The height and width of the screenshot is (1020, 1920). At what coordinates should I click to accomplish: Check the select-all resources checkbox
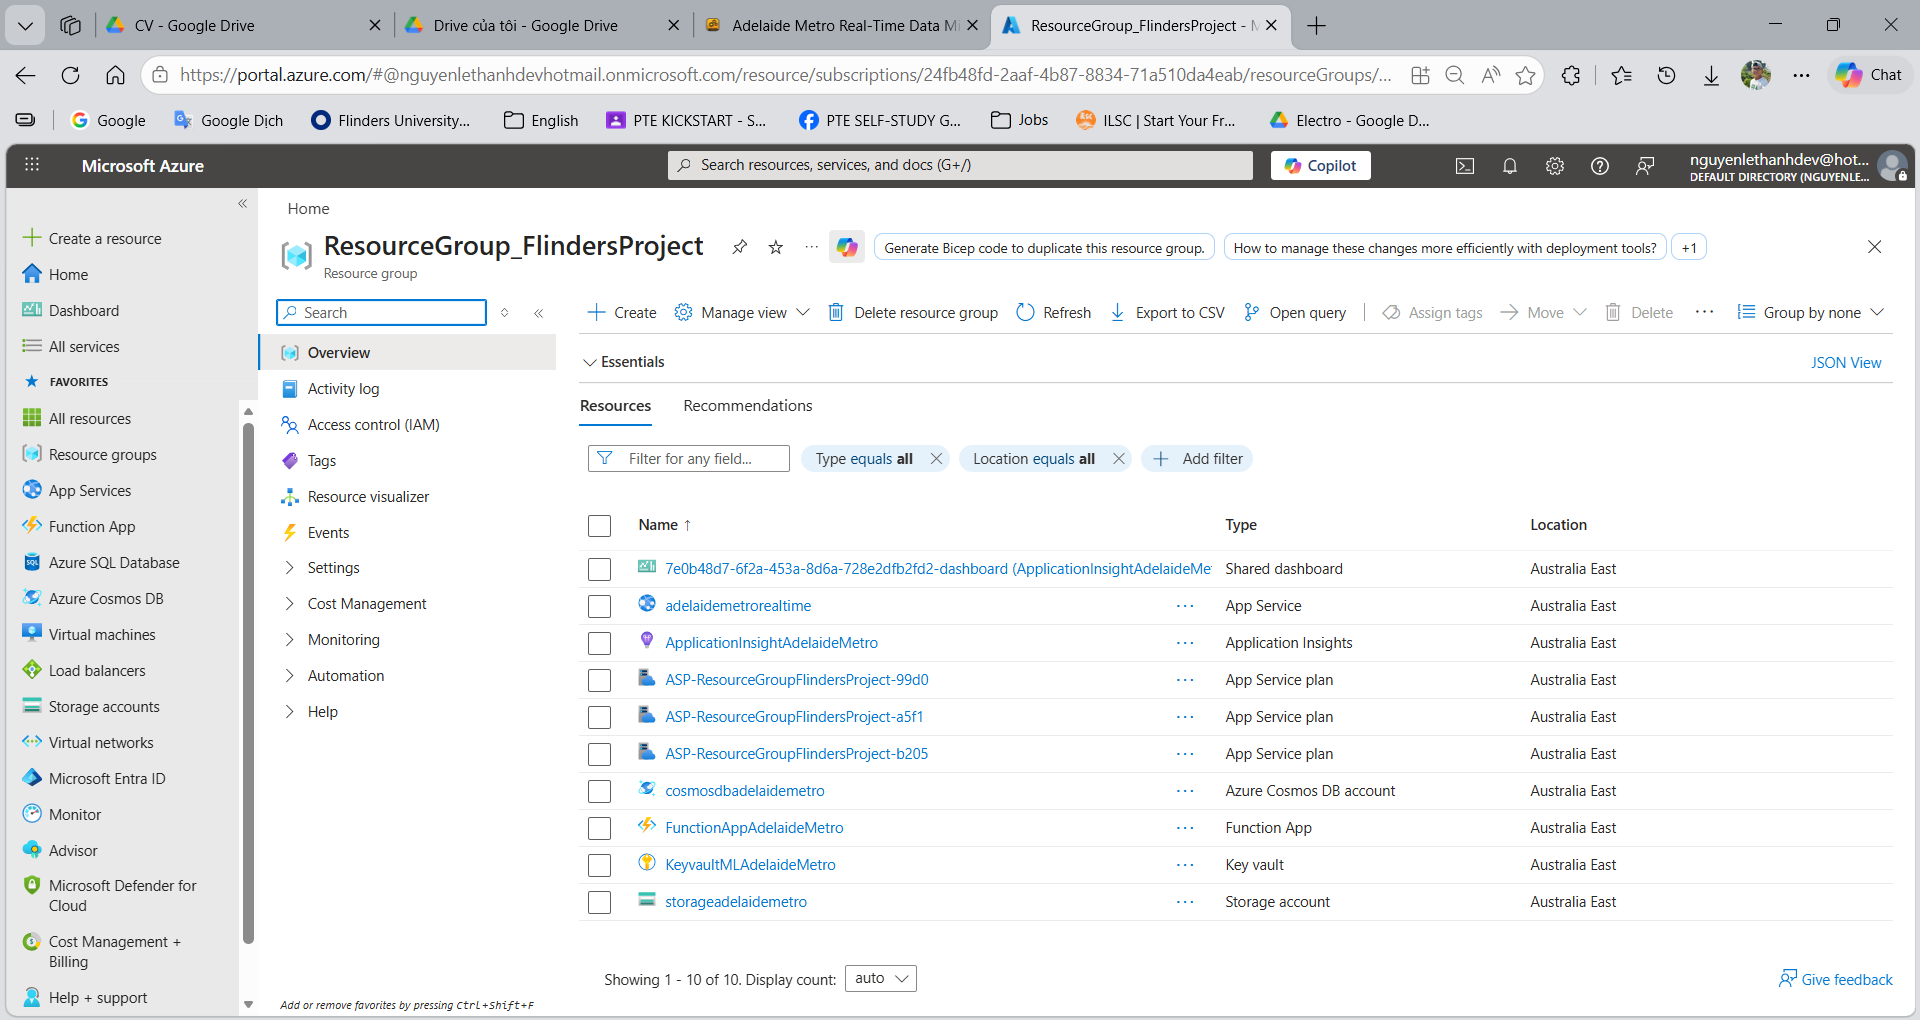(x=599, y=525)
